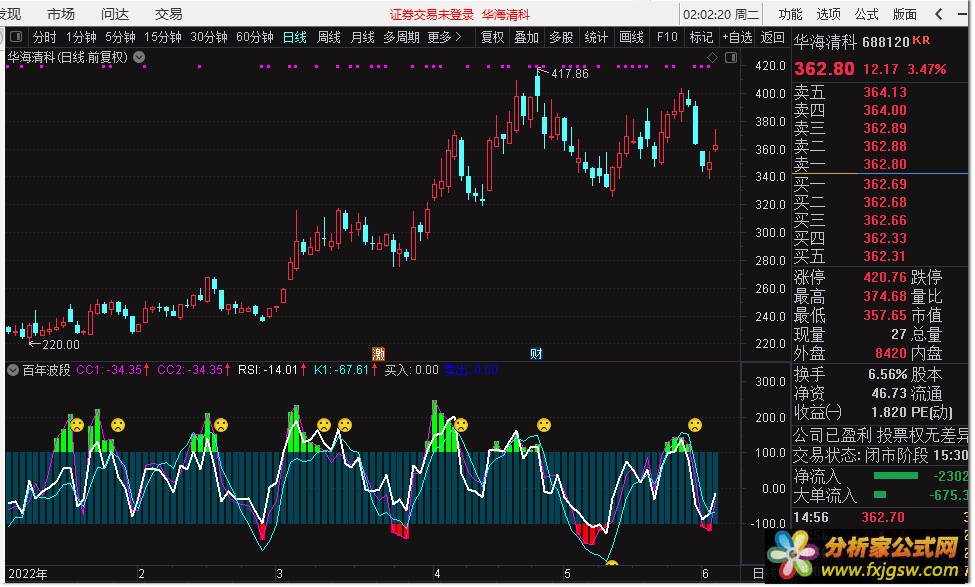Viewport: 975px width, 587px height.
Task: Click the last sad-face sell signal icon
Action: (695, 425)
